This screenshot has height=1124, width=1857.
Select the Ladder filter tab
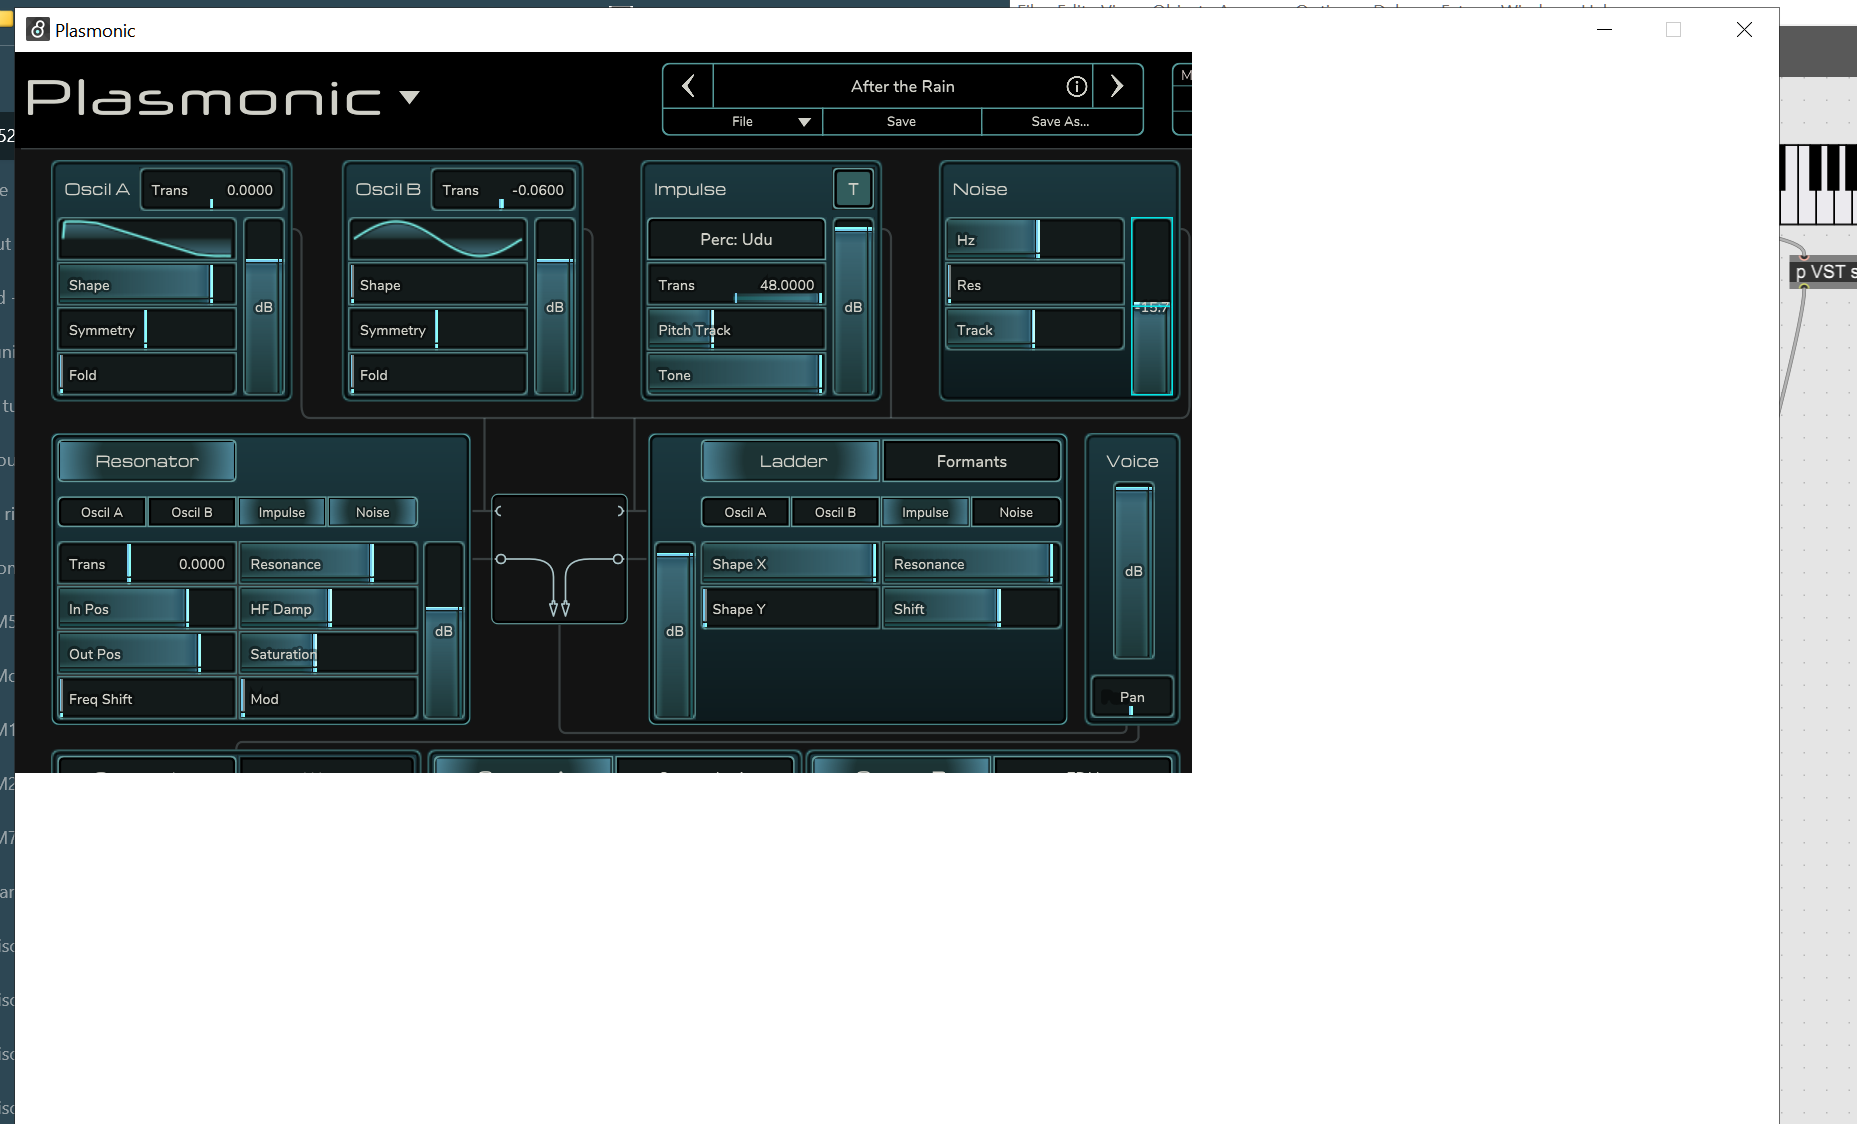click(x=791, y=461)
